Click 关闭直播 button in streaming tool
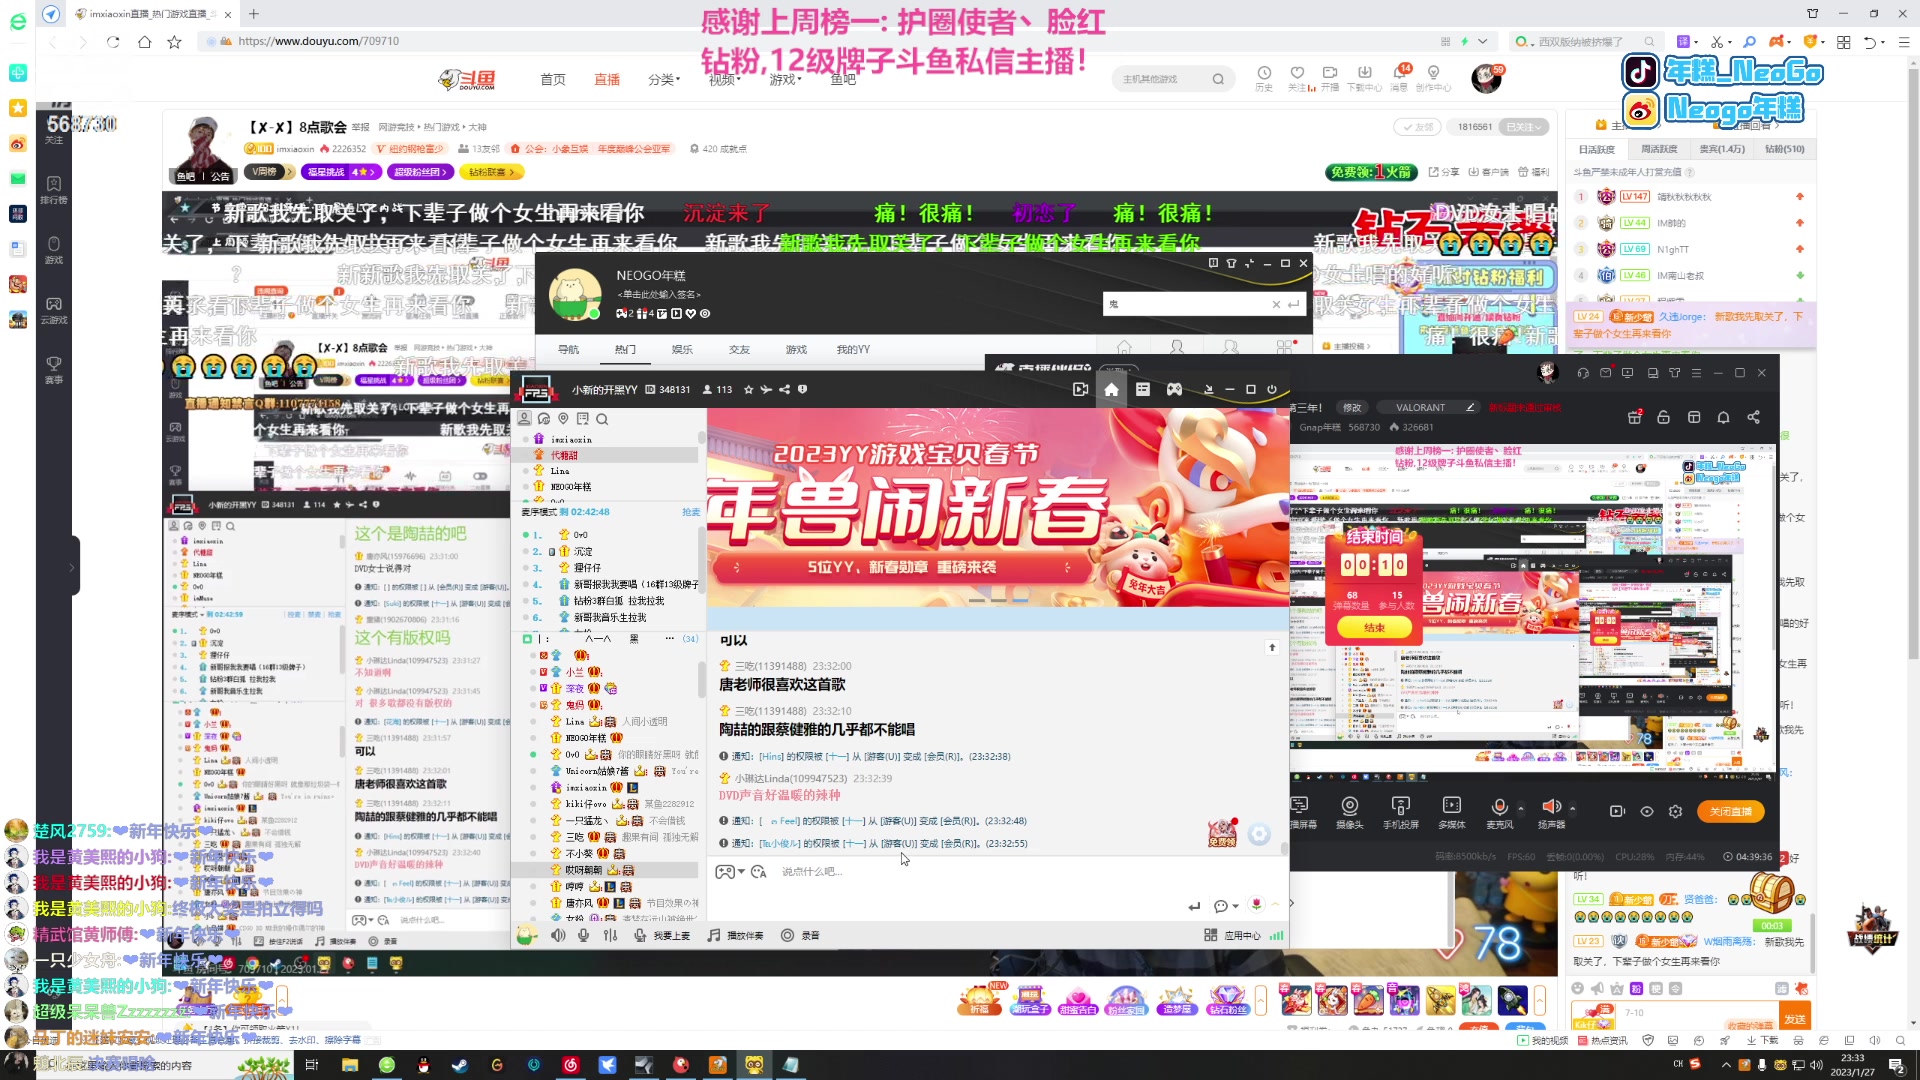The image size is (1920, 1080). click(1730, 811)
